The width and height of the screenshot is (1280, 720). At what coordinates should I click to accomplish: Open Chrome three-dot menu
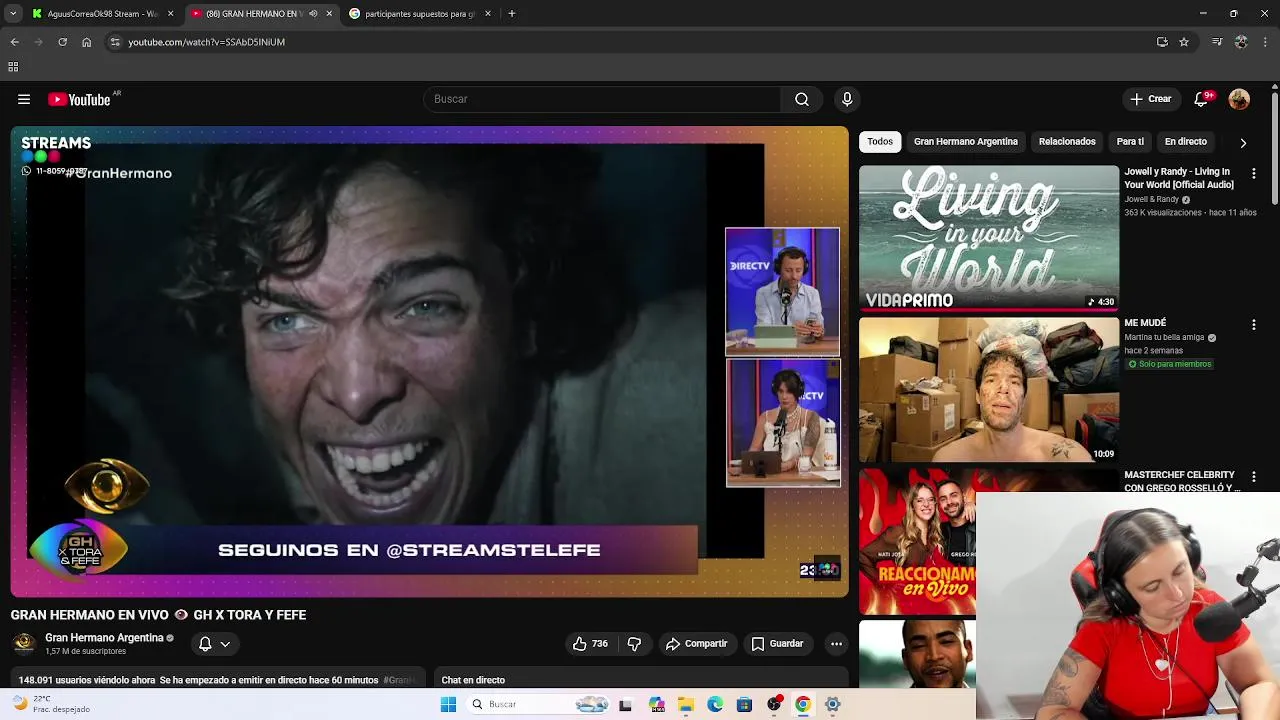(x=1266, y=42)
